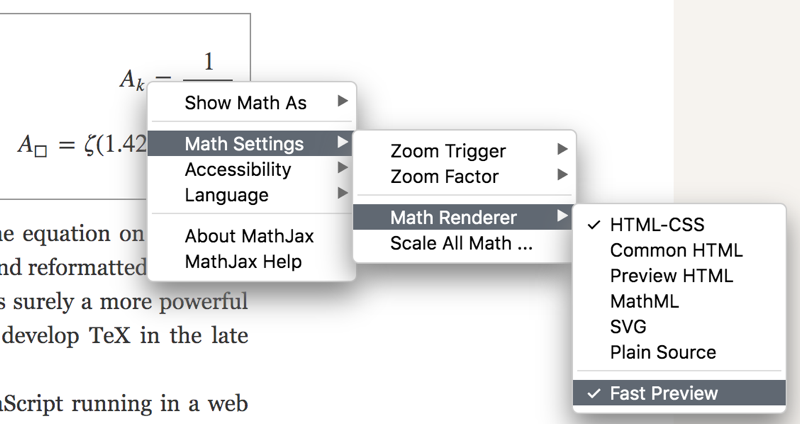The image size is (800, 424).
Task: Click the Math Settings menu item
Action: 244,144
